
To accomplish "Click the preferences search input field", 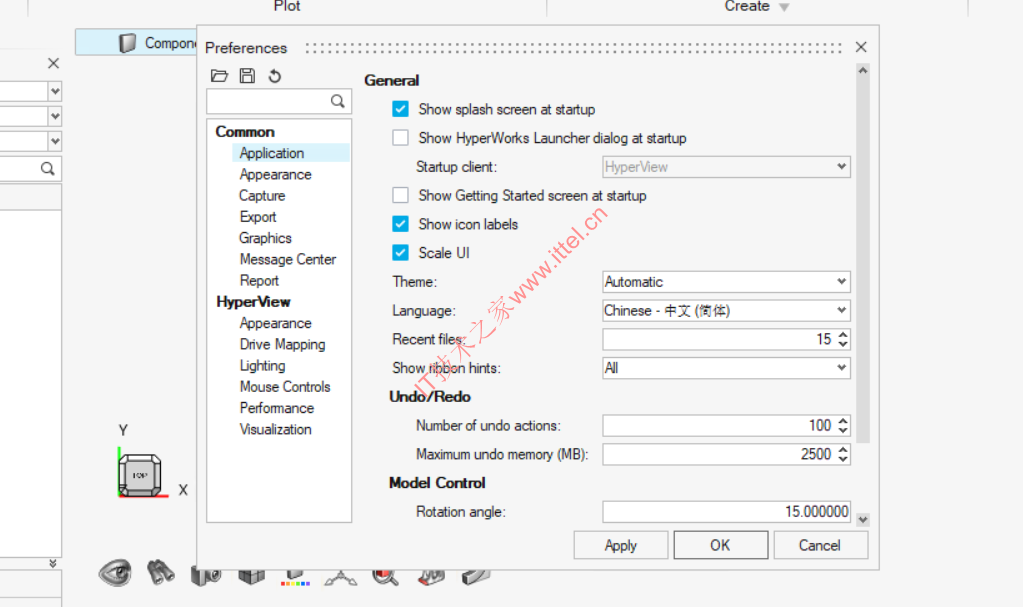I will click(268, 101).
